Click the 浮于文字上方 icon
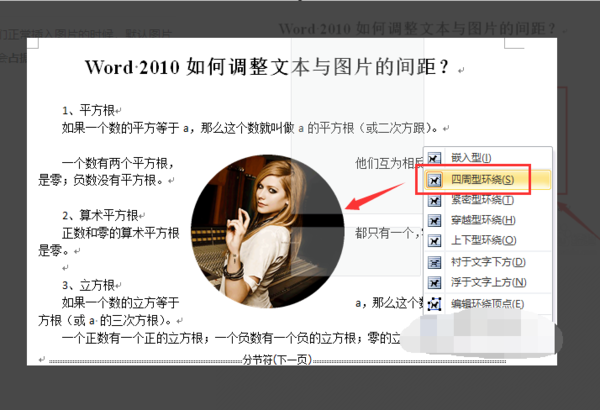The image size is (600, 410). coord(434,283)
